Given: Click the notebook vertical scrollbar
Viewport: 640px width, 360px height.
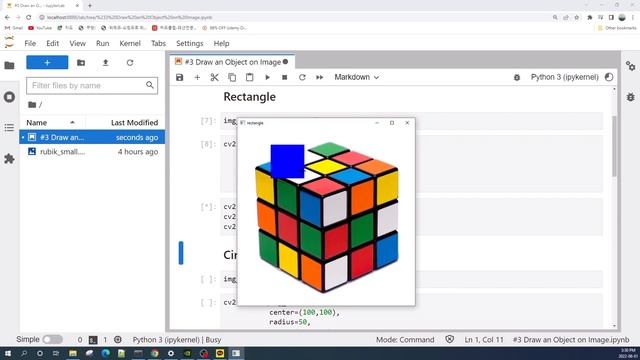Looking at the screenshot, I should 615,147.
